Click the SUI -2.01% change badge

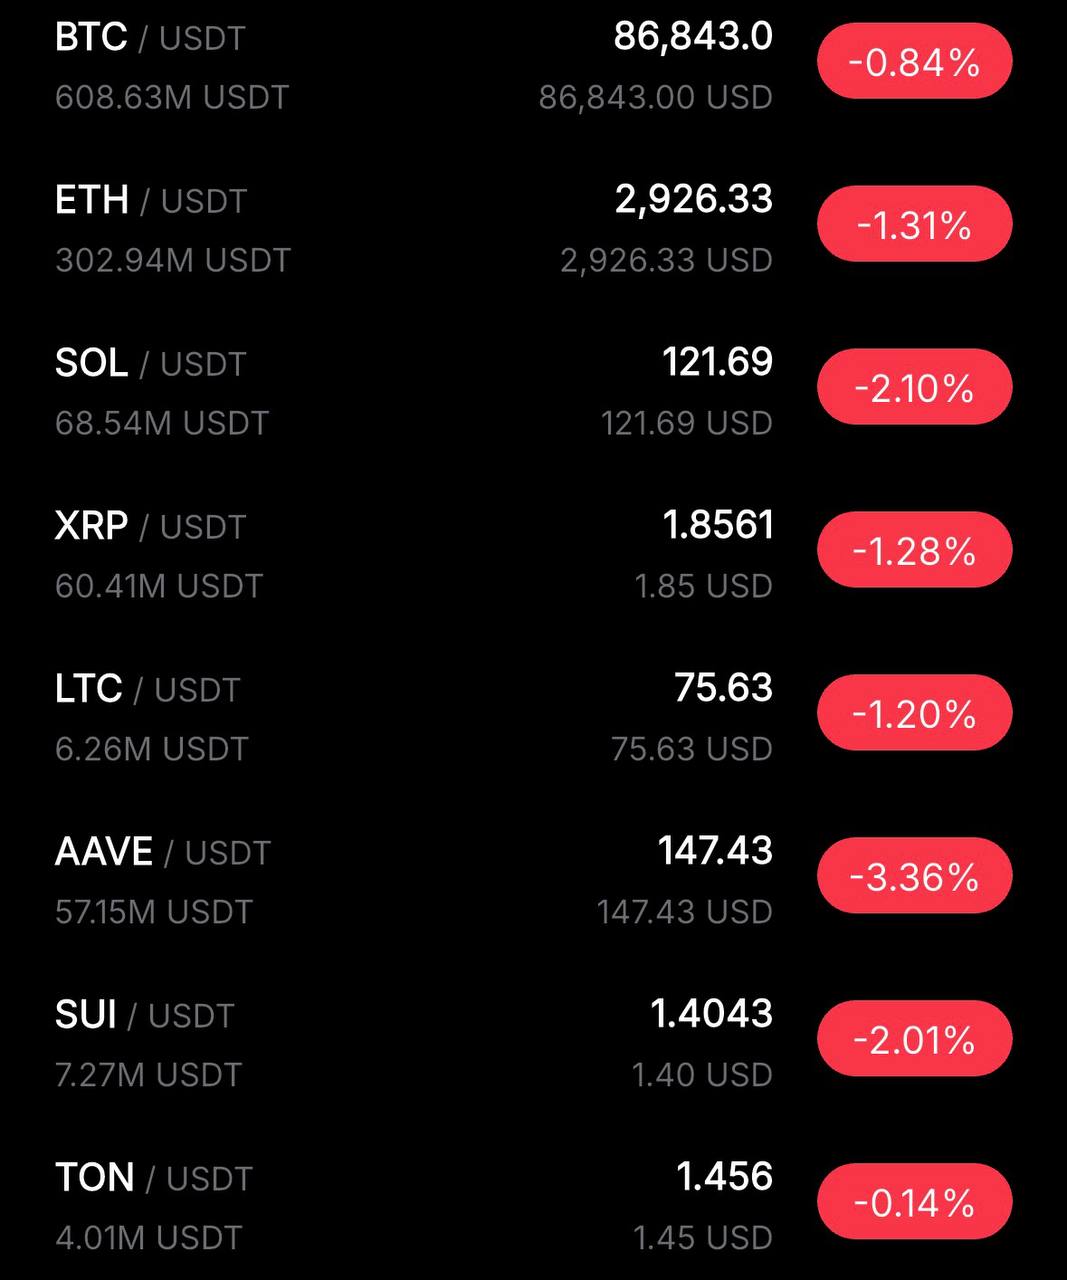[x=914, y=1040]
